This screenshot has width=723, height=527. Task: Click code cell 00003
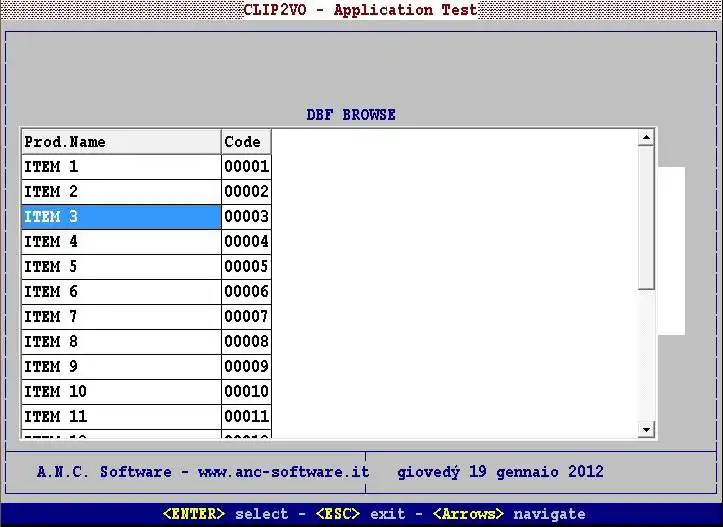click(x=246, y=217)
